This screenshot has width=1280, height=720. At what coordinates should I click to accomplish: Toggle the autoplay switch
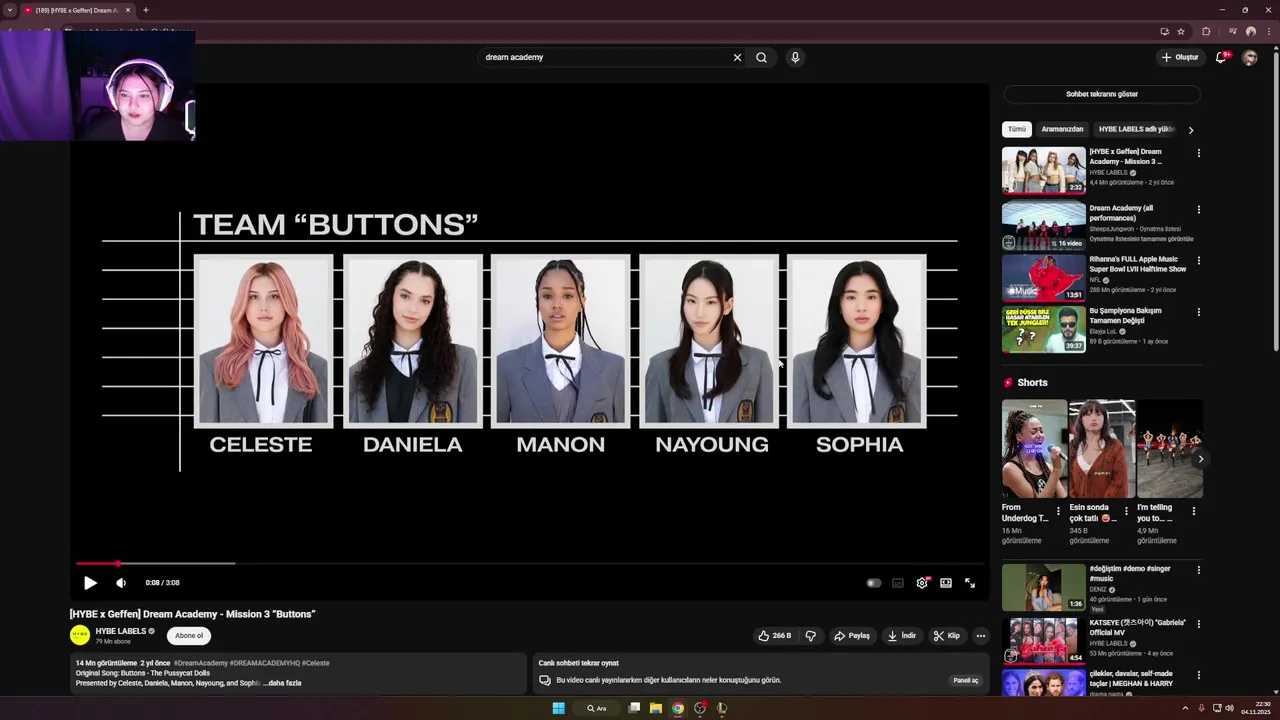pos(873,583)
